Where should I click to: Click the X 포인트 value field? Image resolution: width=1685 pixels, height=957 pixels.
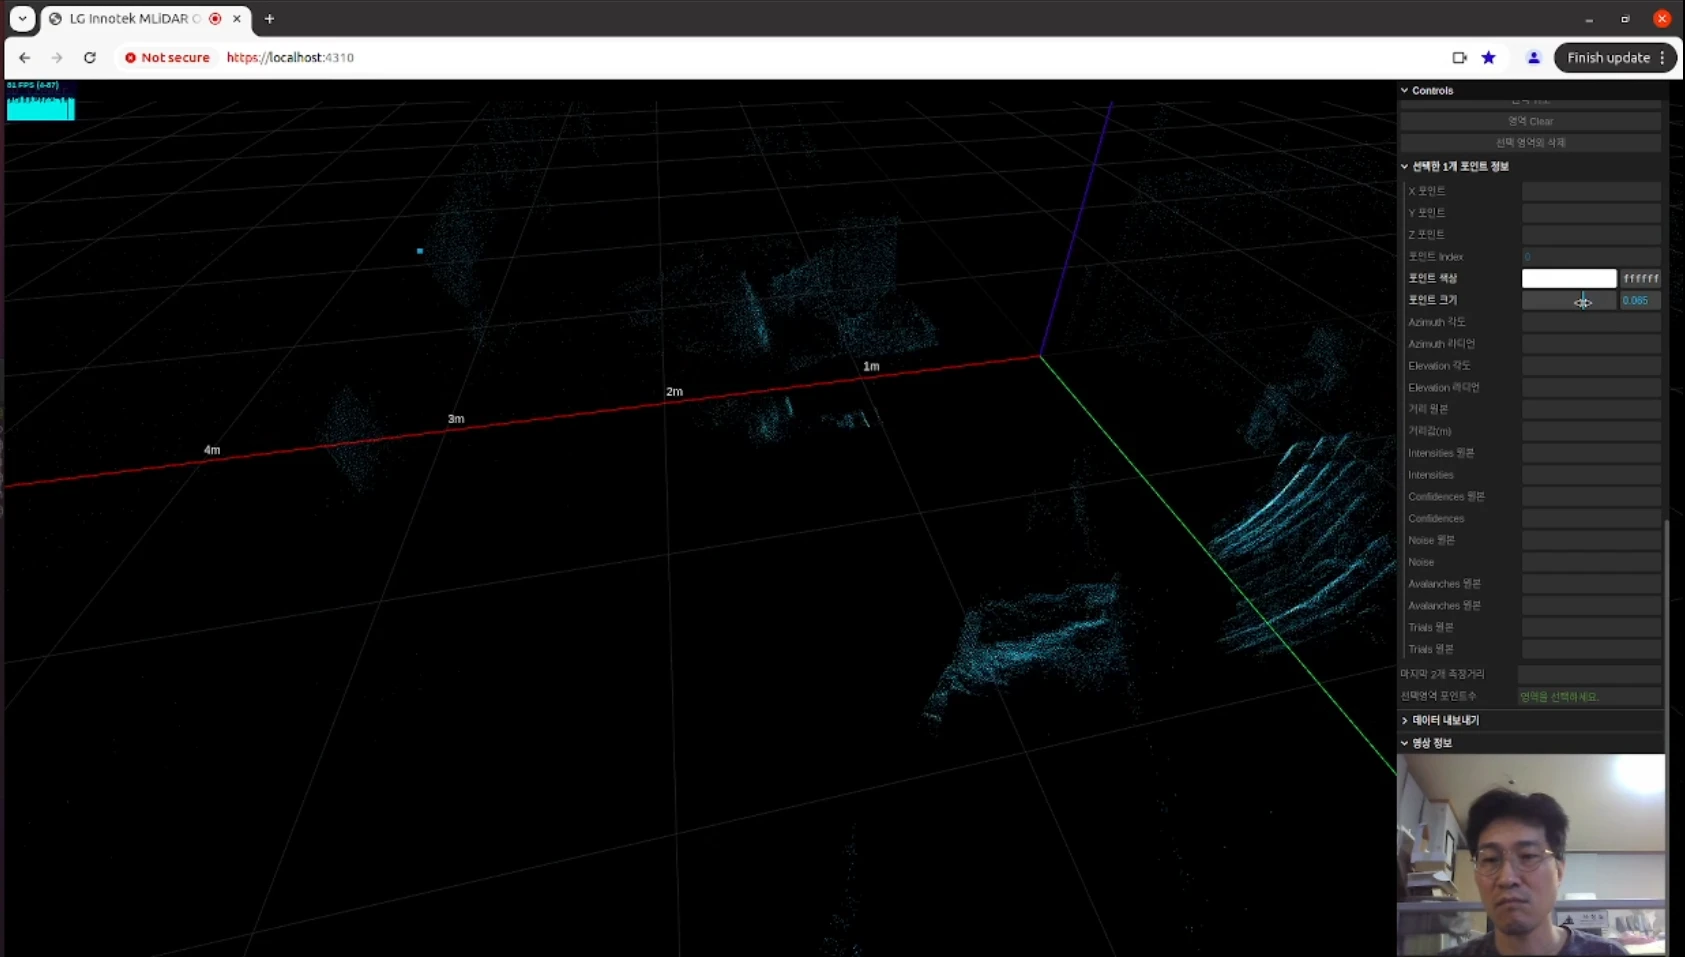tap(1591, 191)
